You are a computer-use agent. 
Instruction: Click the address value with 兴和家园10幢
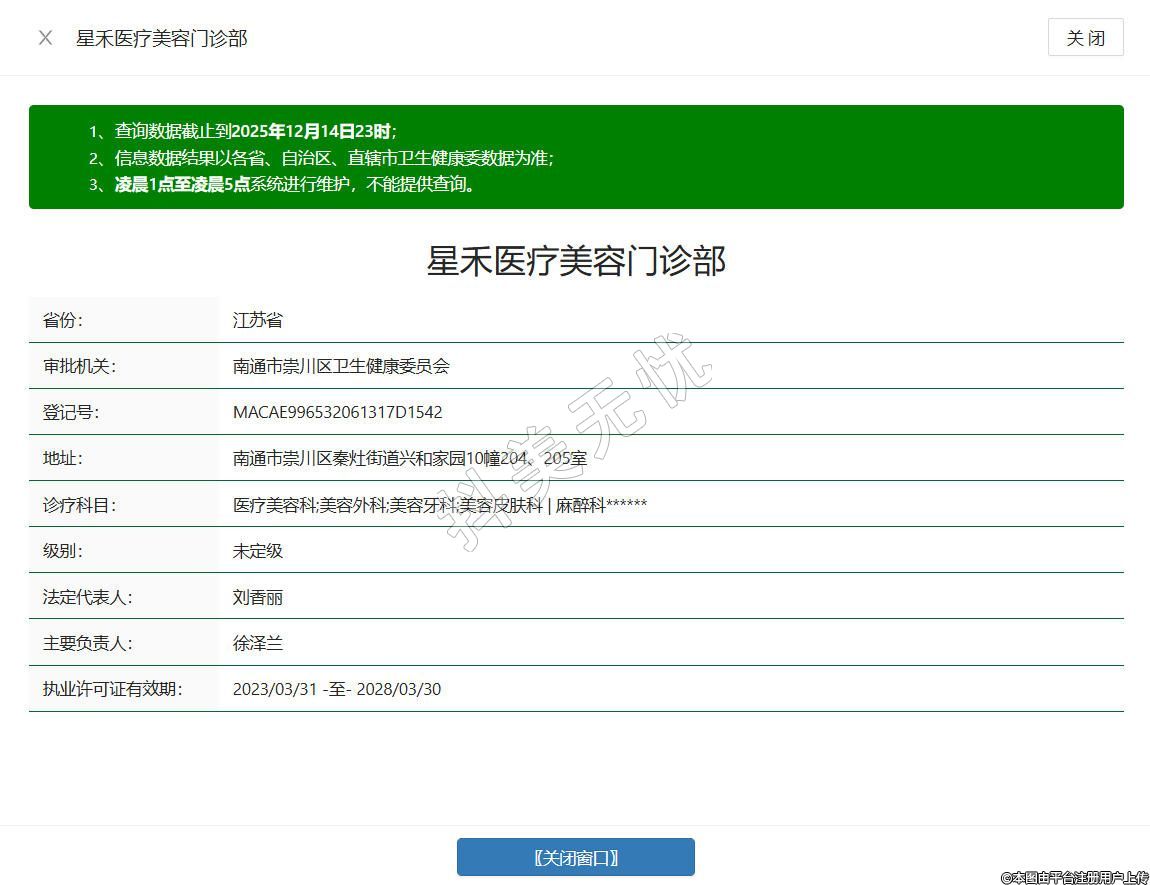[x=409, y=459]
